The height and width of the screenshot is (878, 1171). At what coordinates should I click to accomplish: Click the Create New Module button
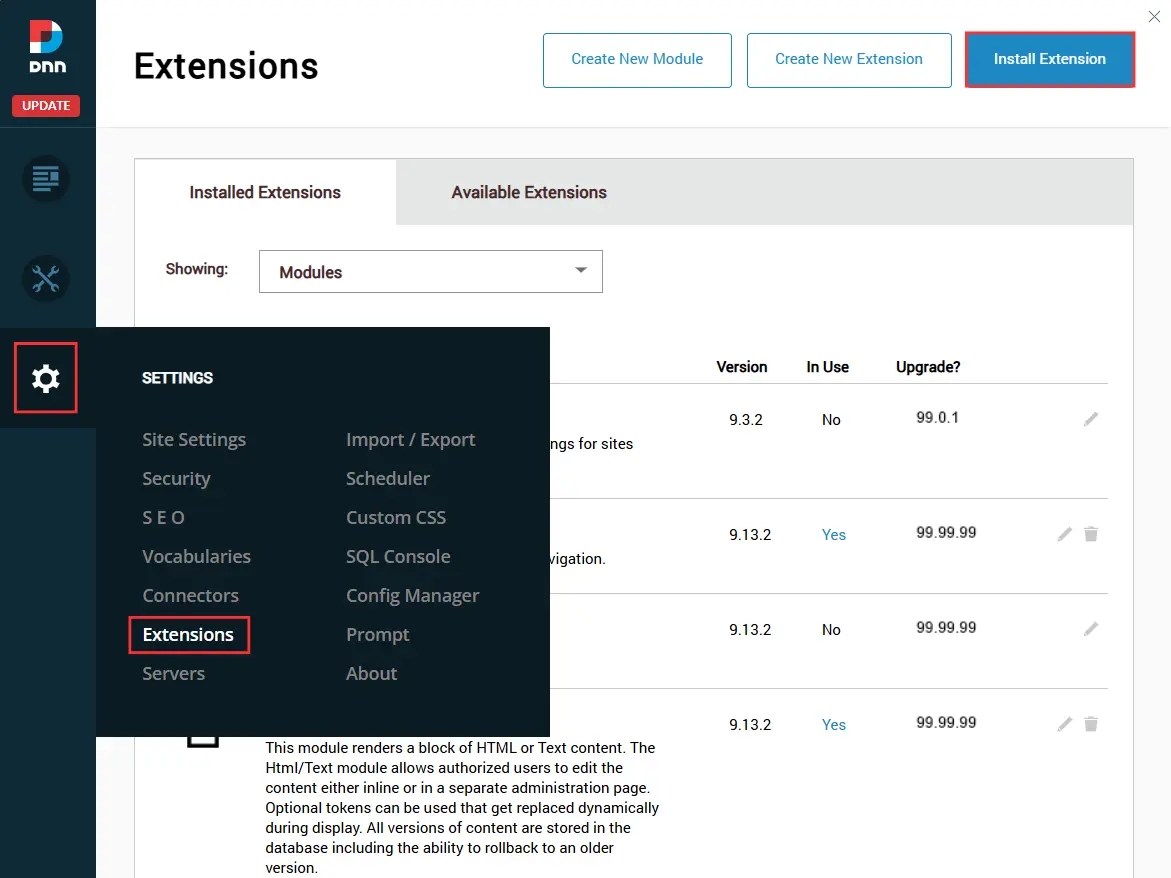(x=637, y=60)
